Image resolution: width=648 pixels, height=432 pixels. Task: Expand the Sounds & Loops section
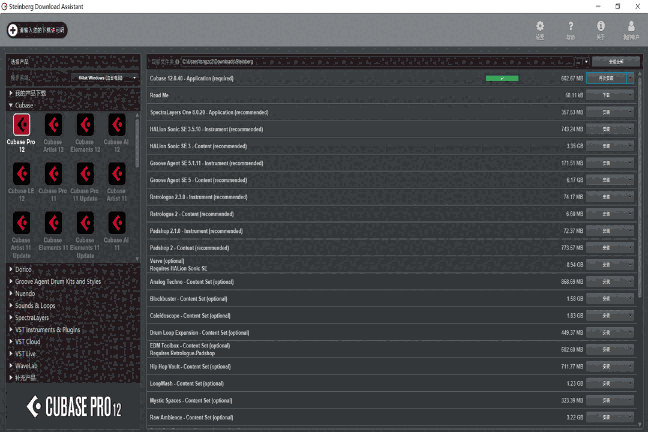pyautogui.click(x=11, y=305)
